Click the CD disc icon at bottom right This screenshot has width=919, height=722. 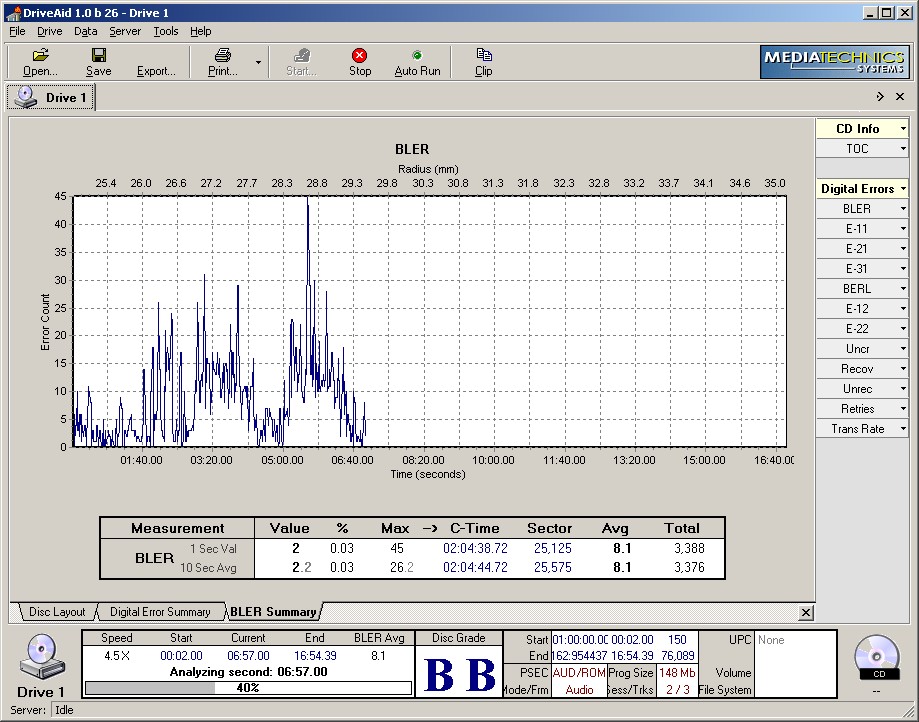[877, 656]
